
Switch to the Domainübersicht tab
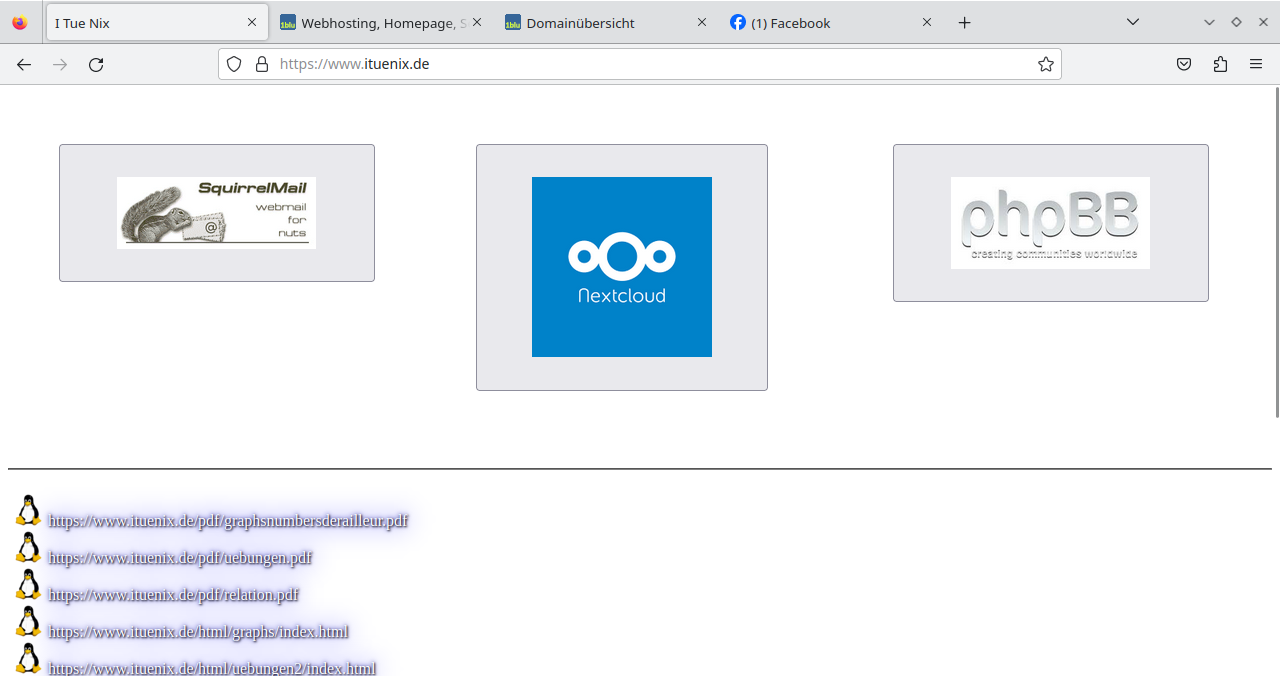click(580, 23)
